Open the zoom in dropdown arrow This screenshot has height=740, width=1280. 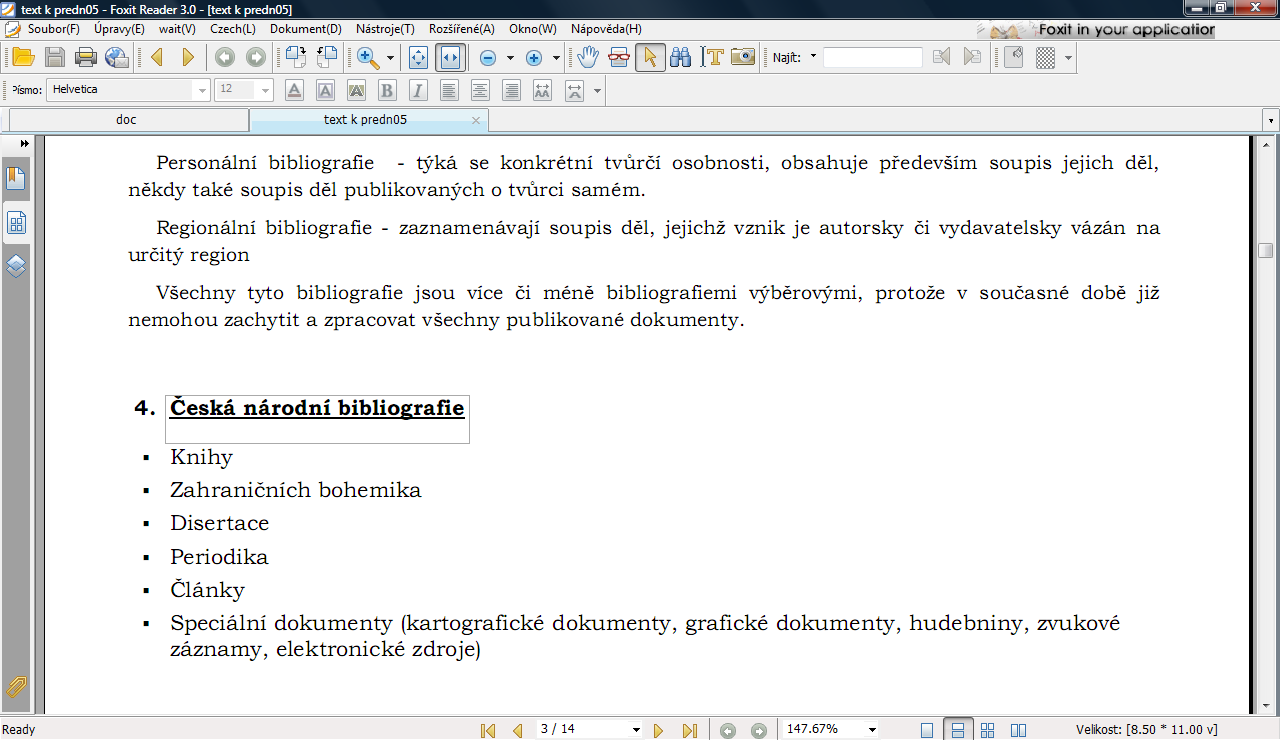coord(556,58)
